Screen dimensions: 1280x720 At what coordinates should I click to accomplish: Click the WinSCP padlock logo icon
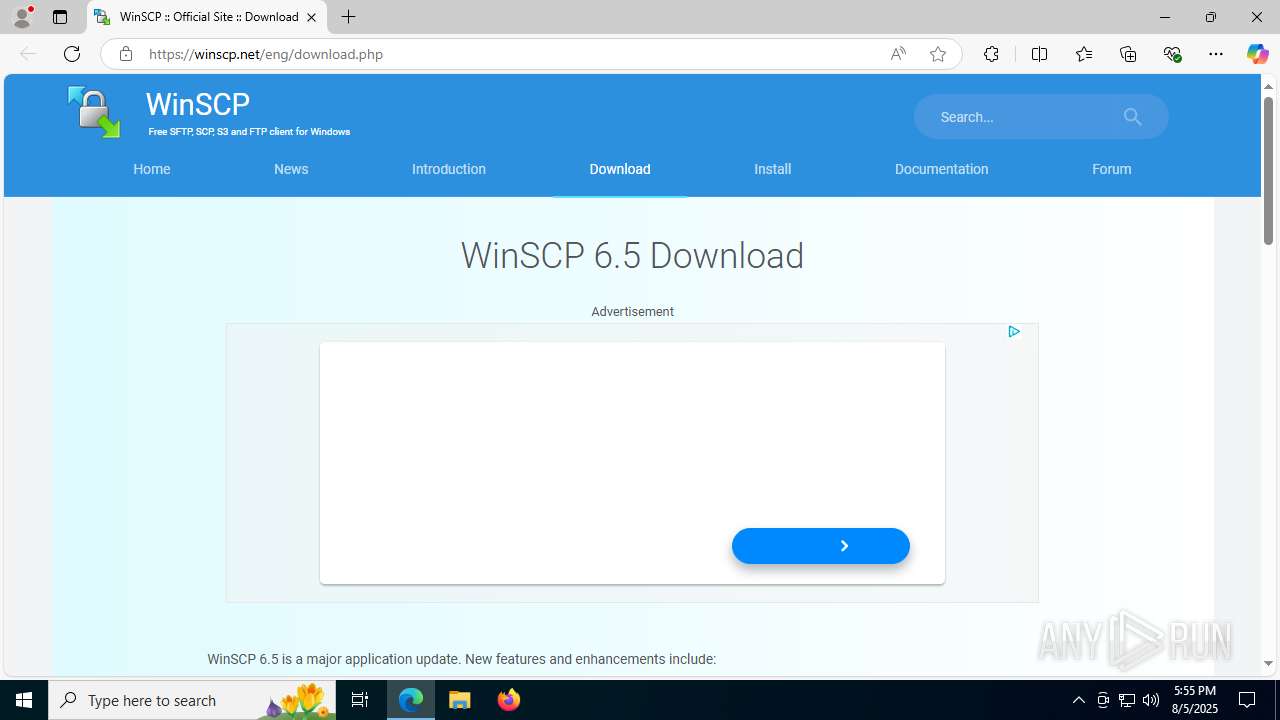(94, 112)
